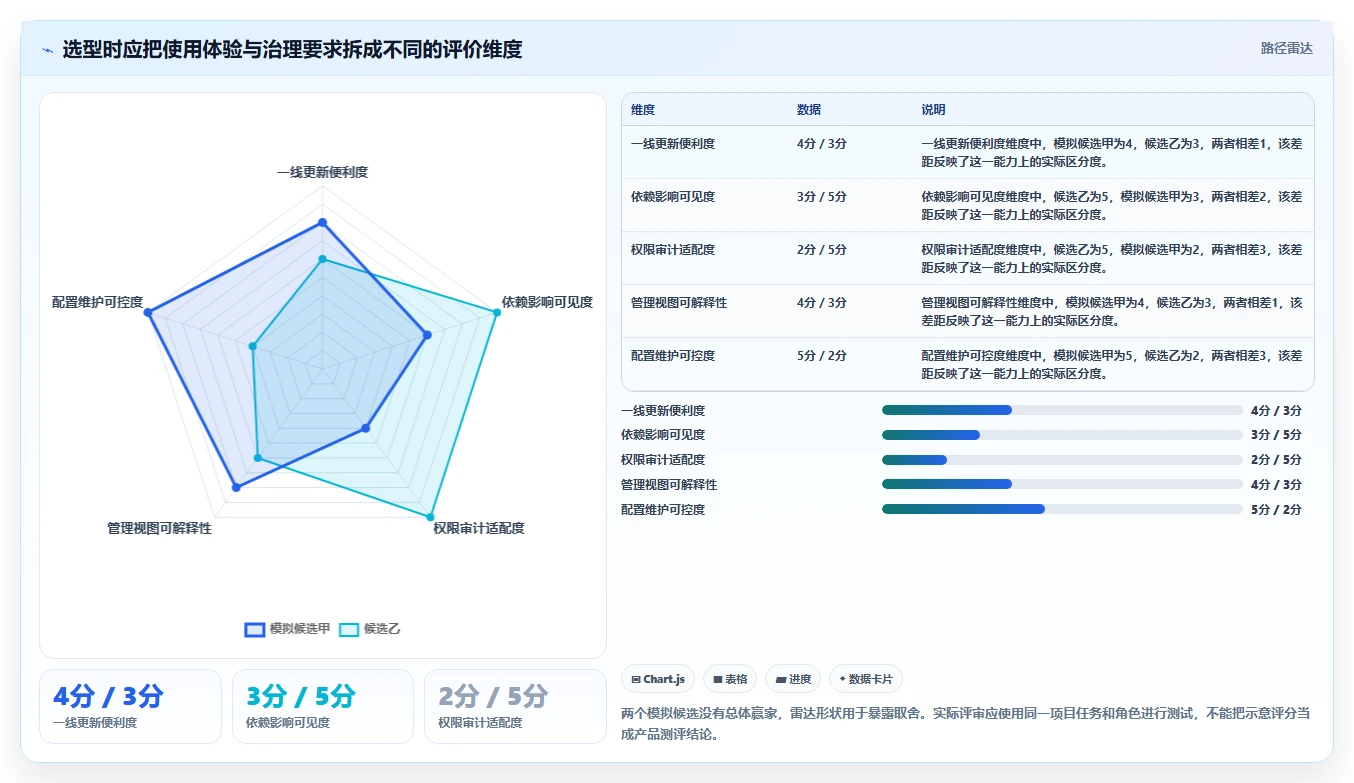
Task: Click the 数据 column header
Action: (x=809, y=110)
